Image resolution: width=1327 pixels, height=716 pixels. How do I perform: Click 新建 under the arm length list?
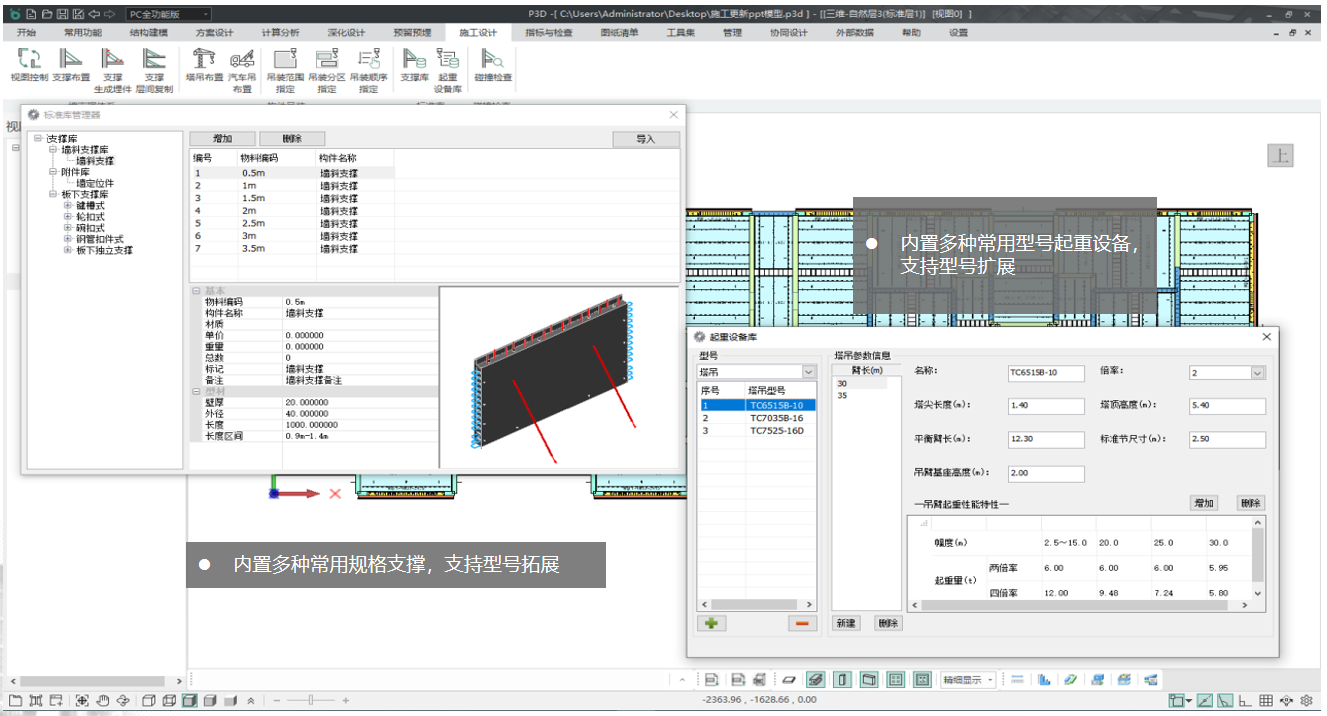click(846, 623)
